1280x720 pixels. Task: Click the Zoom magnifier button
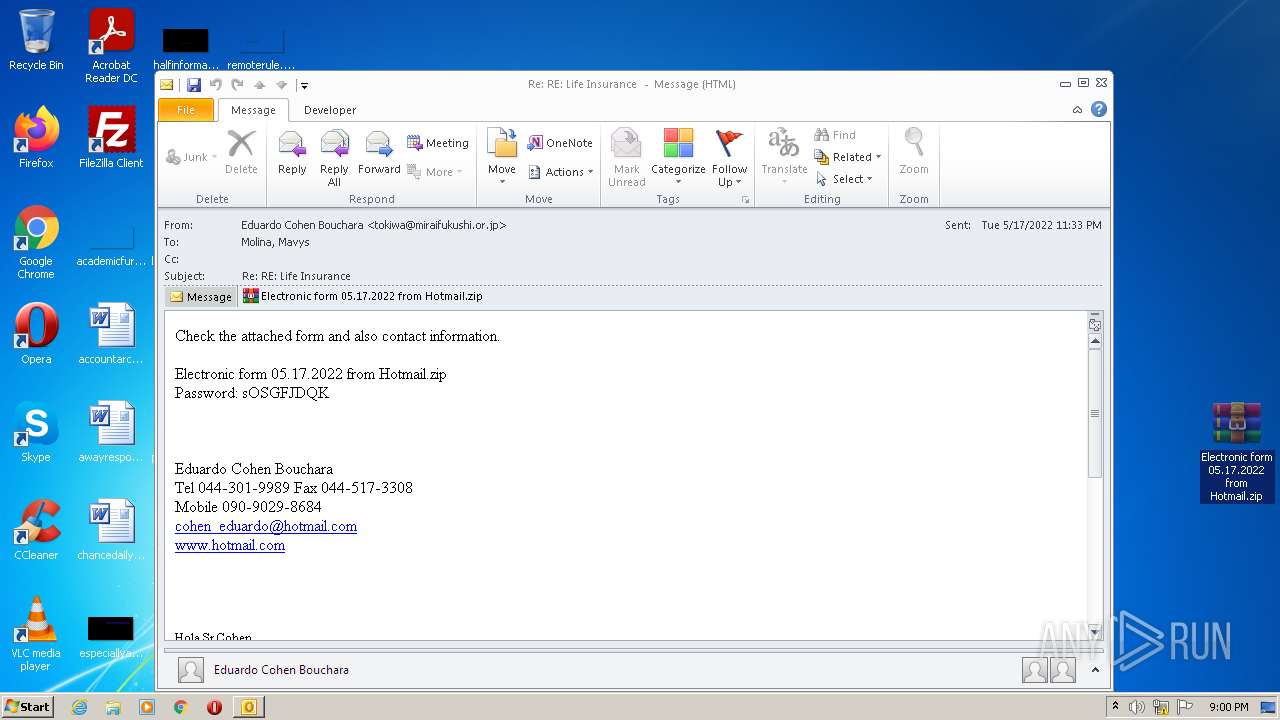914,153
